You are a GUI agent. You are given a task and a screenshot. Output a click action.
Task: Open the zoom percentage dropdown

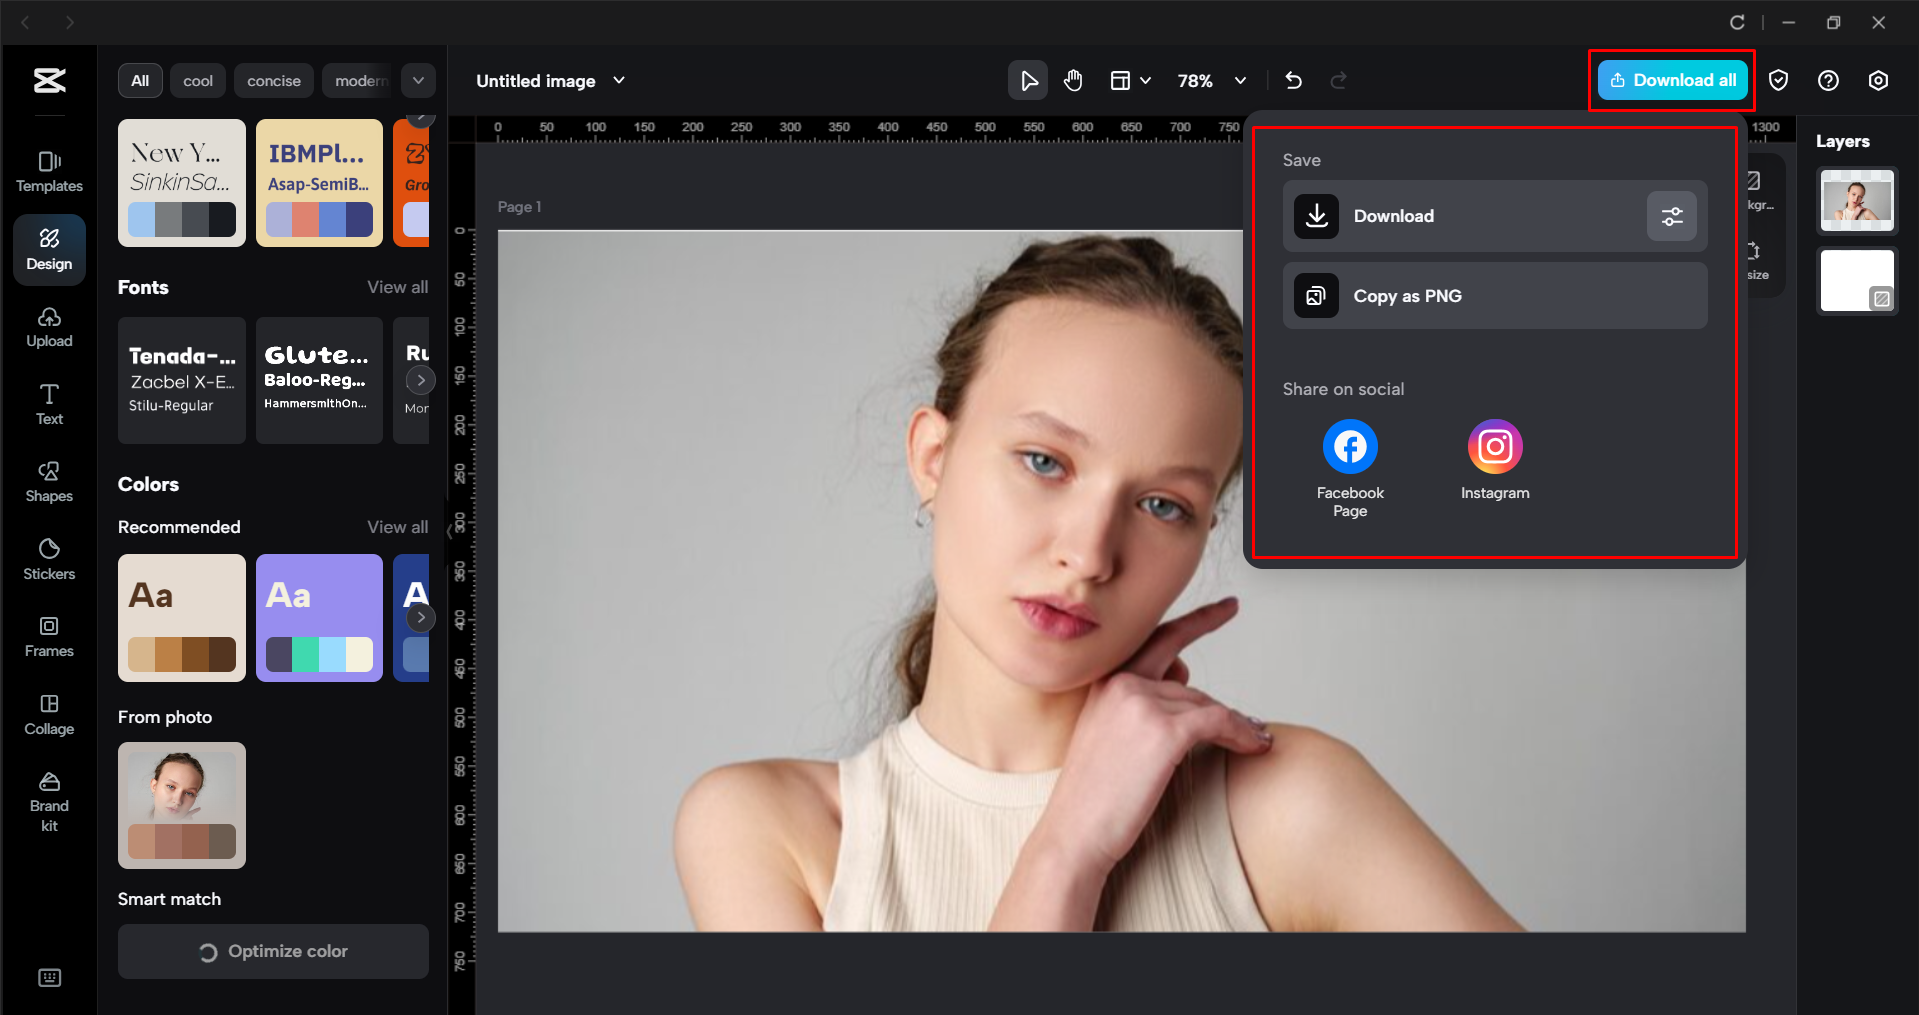[1240, 80]
